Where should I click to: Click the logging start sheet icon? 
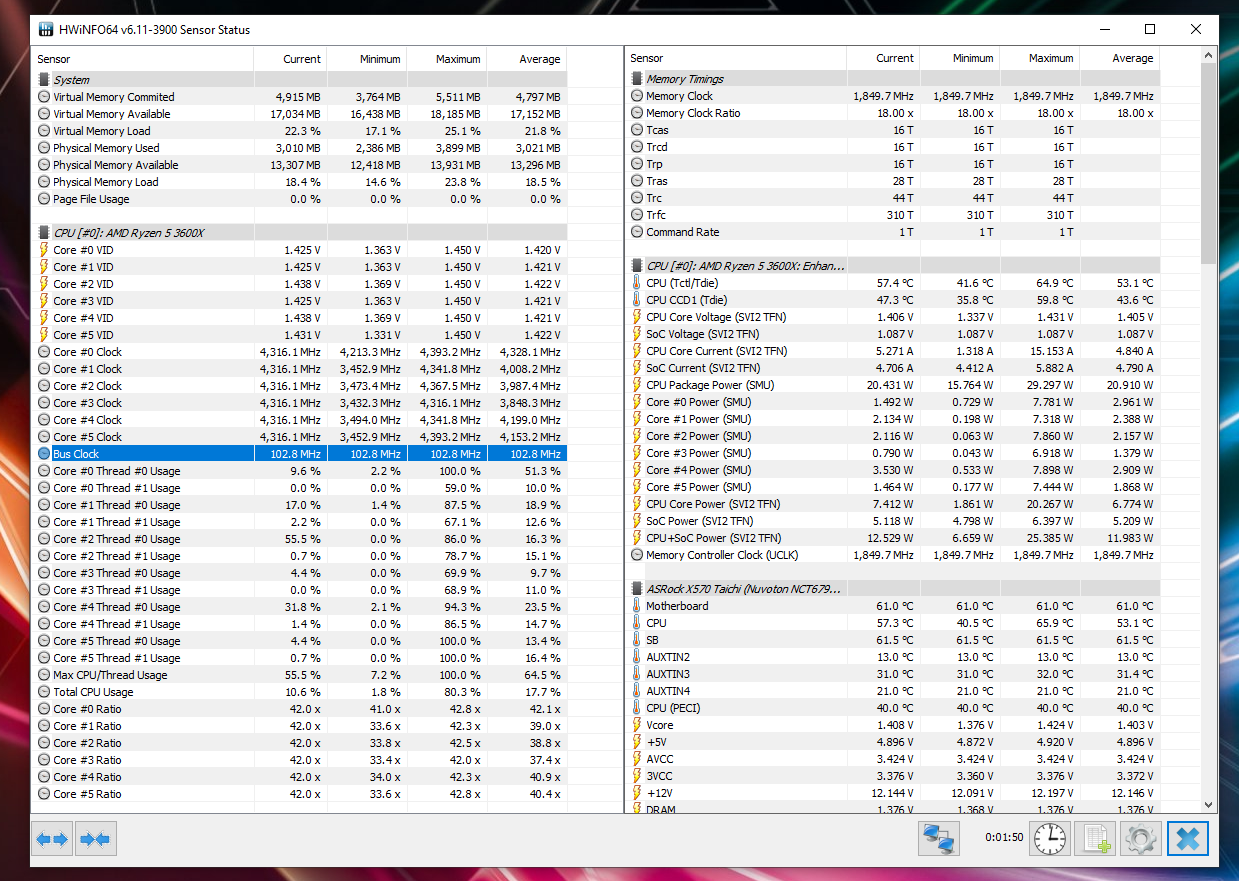click(1095, 838)
